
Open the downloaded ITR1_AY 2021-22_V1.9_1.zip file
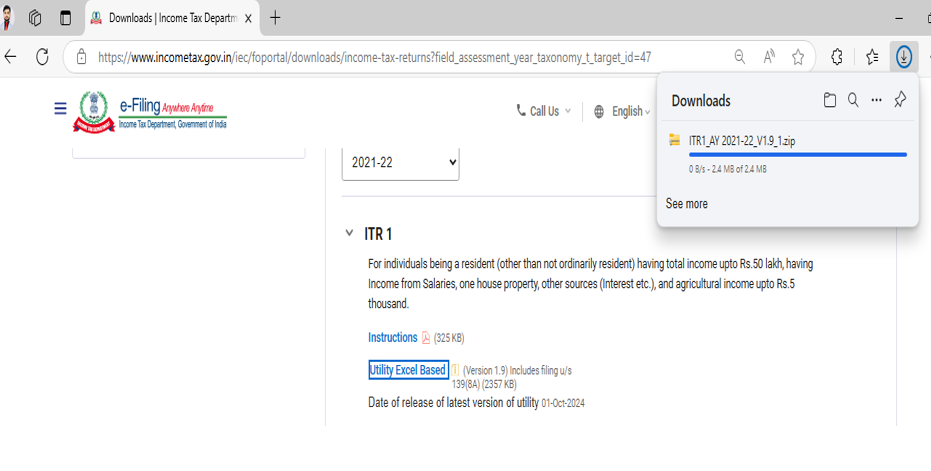742,141
